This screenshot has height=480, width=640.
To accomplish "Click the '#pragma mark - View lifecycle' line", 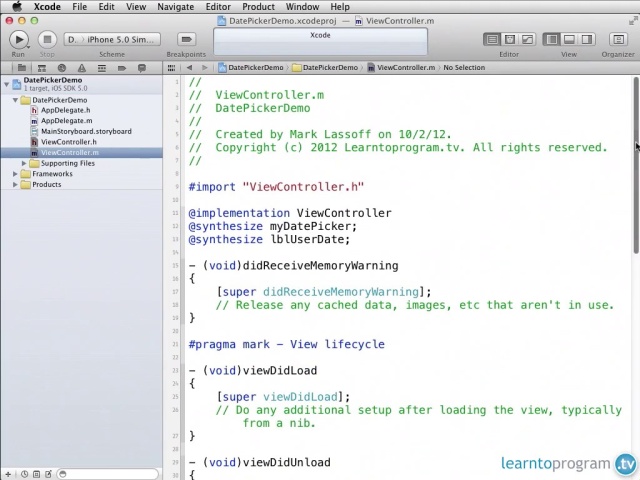I will [286, 344].
